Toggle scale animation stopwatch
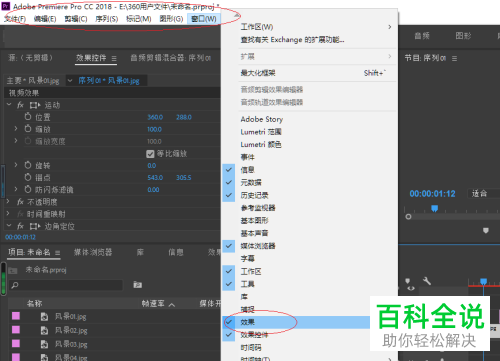This screenshot has width=500, height=361. (x=28, y=129)
